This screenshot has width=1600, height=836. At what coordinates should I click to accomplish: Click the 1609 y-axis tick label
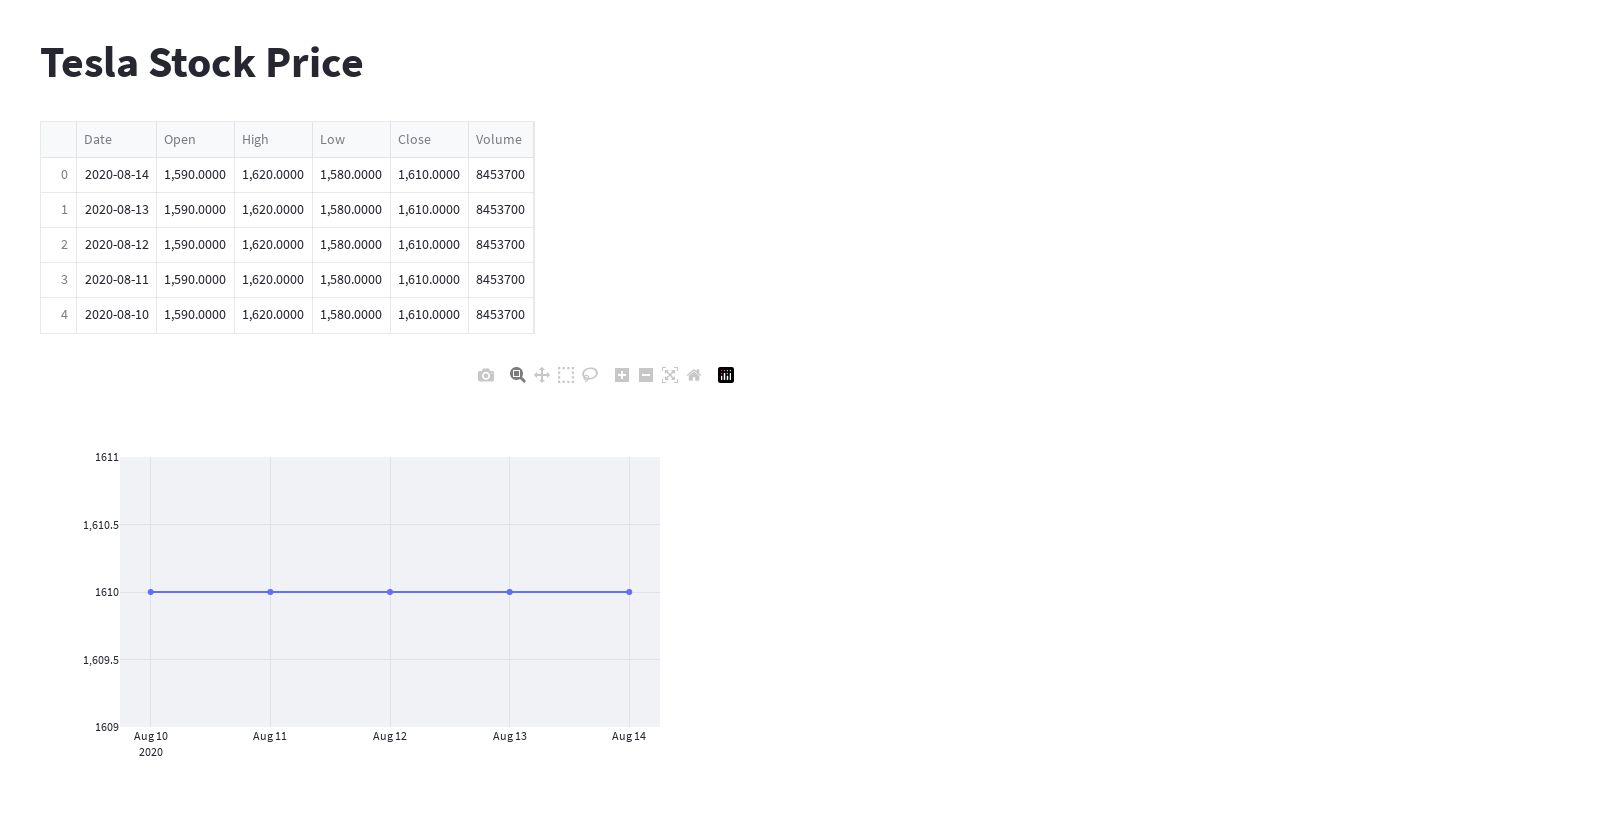click(x=107, y=727)
